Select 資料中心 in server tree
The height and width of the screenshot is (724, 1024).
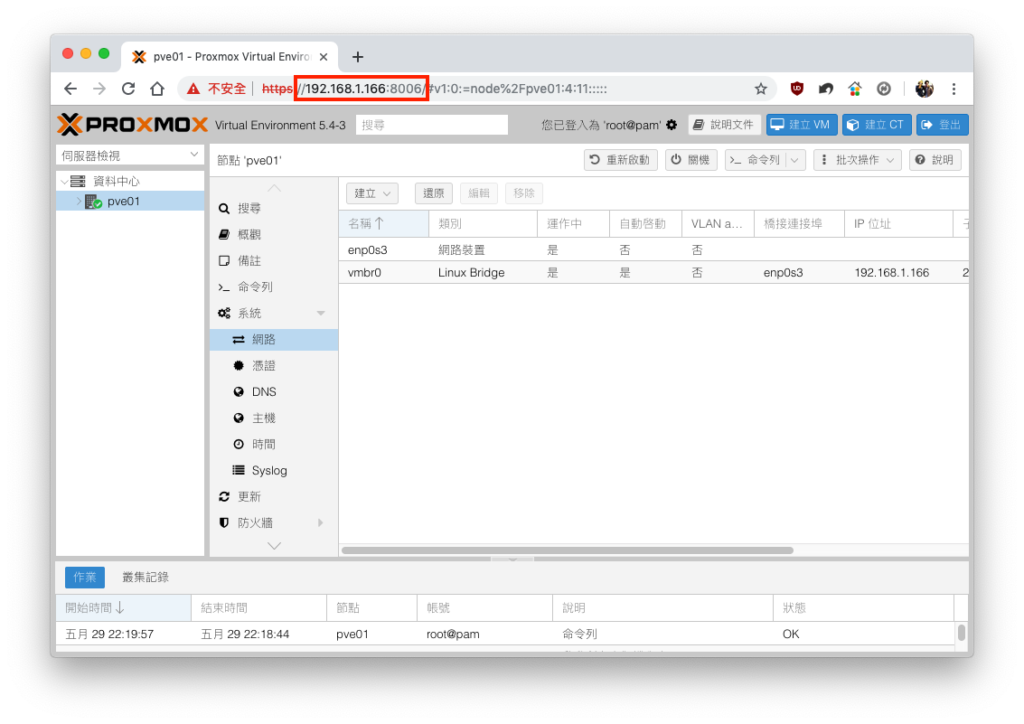(x=130, y=181)
